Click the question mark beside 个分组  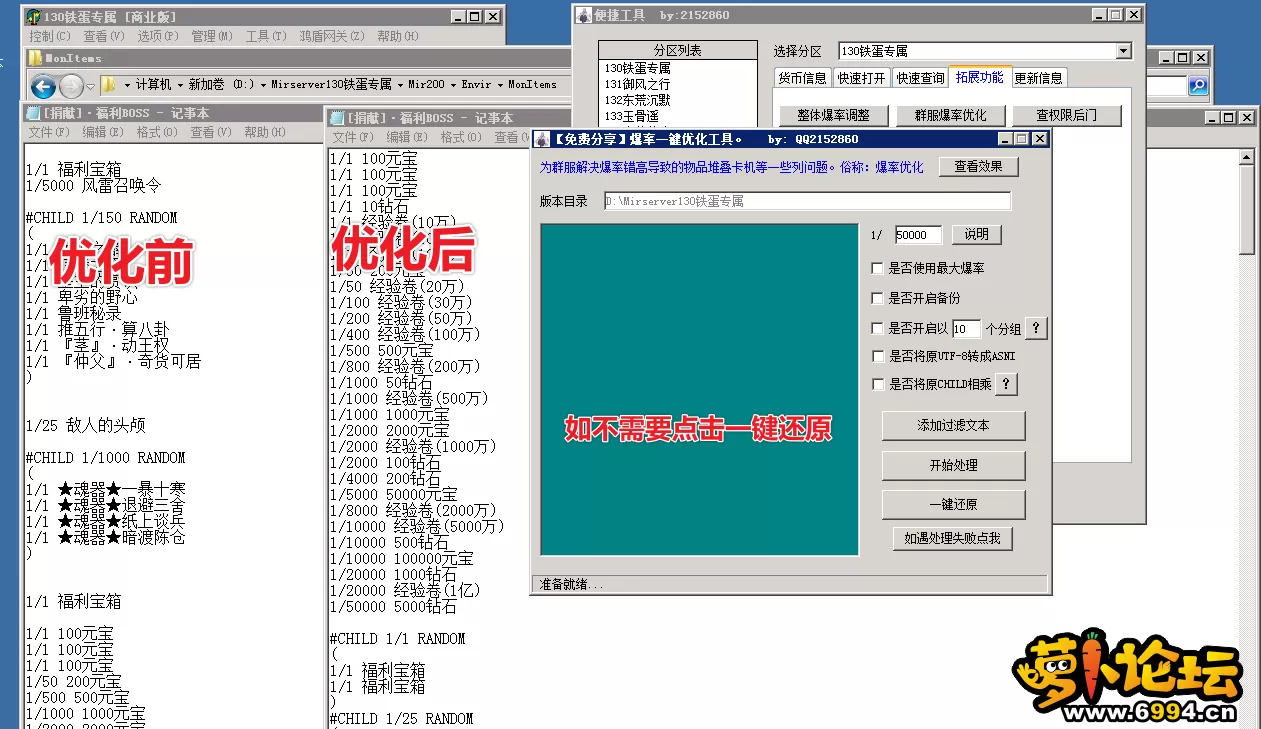coord(1036,328)
